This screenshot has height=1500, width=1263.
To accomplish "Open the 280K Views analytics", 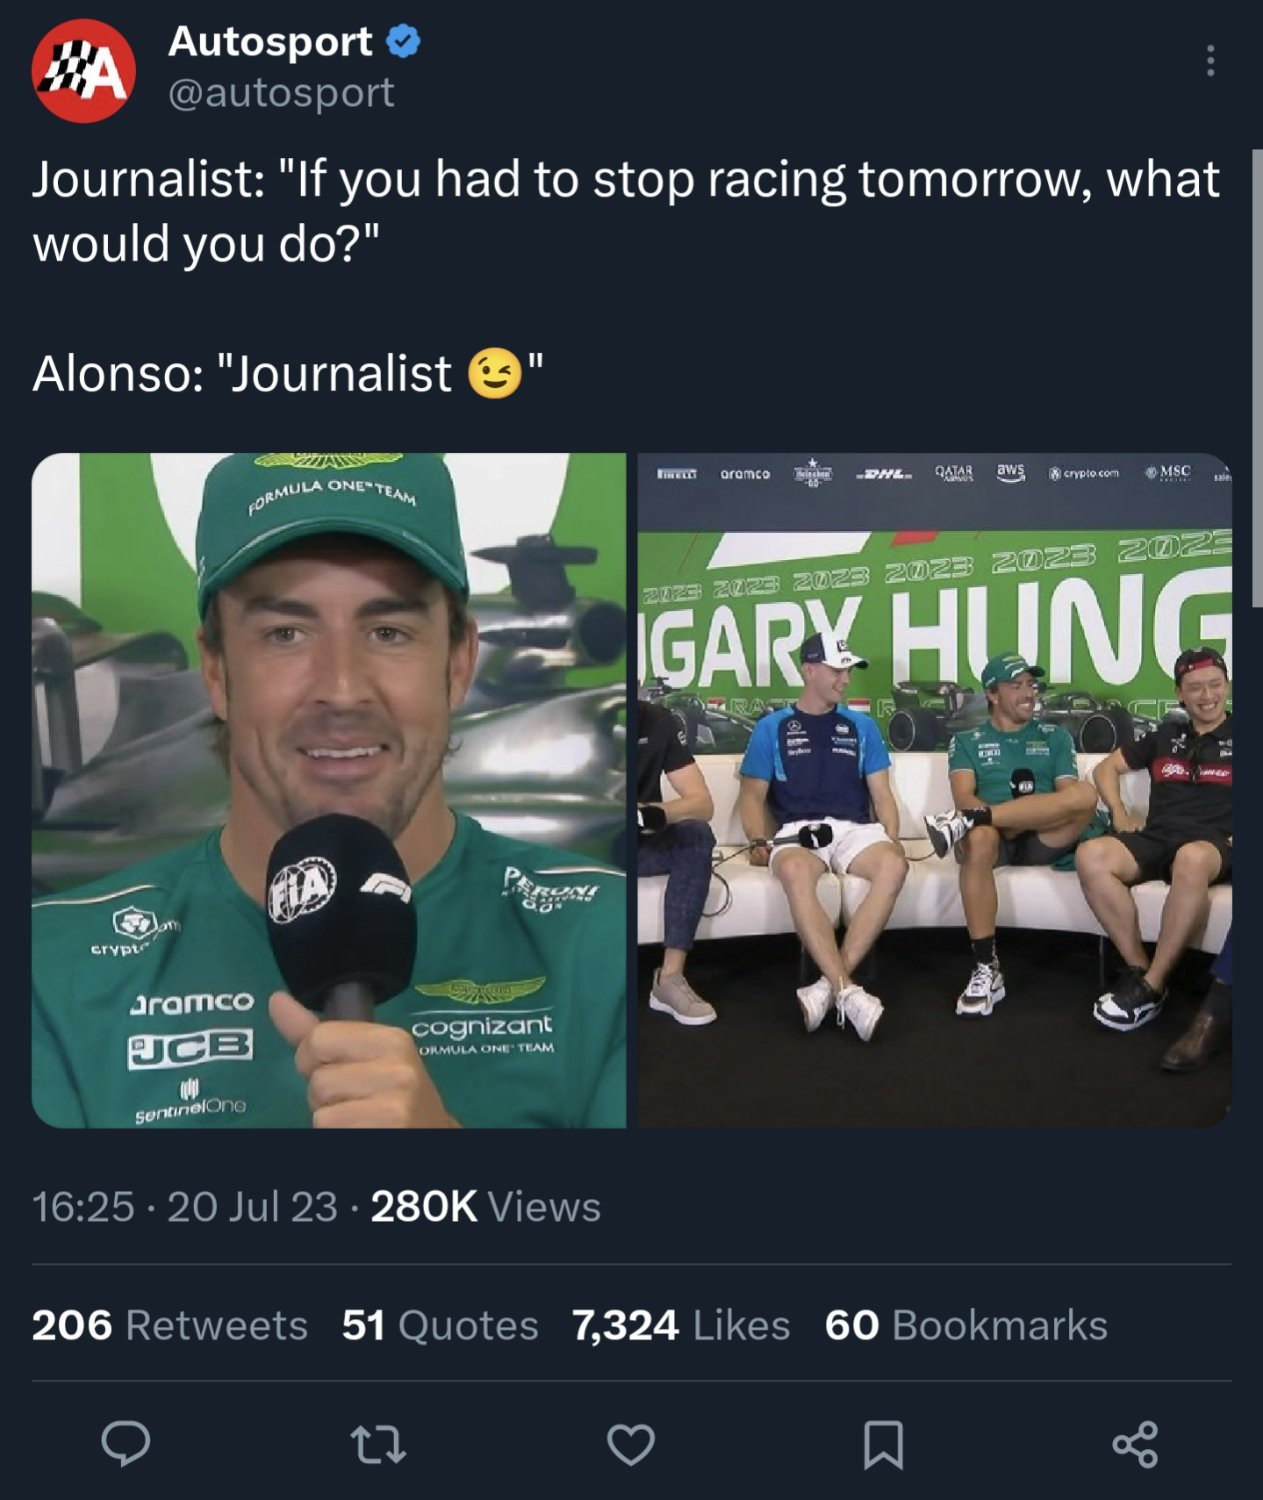I will coord(485,1207).
